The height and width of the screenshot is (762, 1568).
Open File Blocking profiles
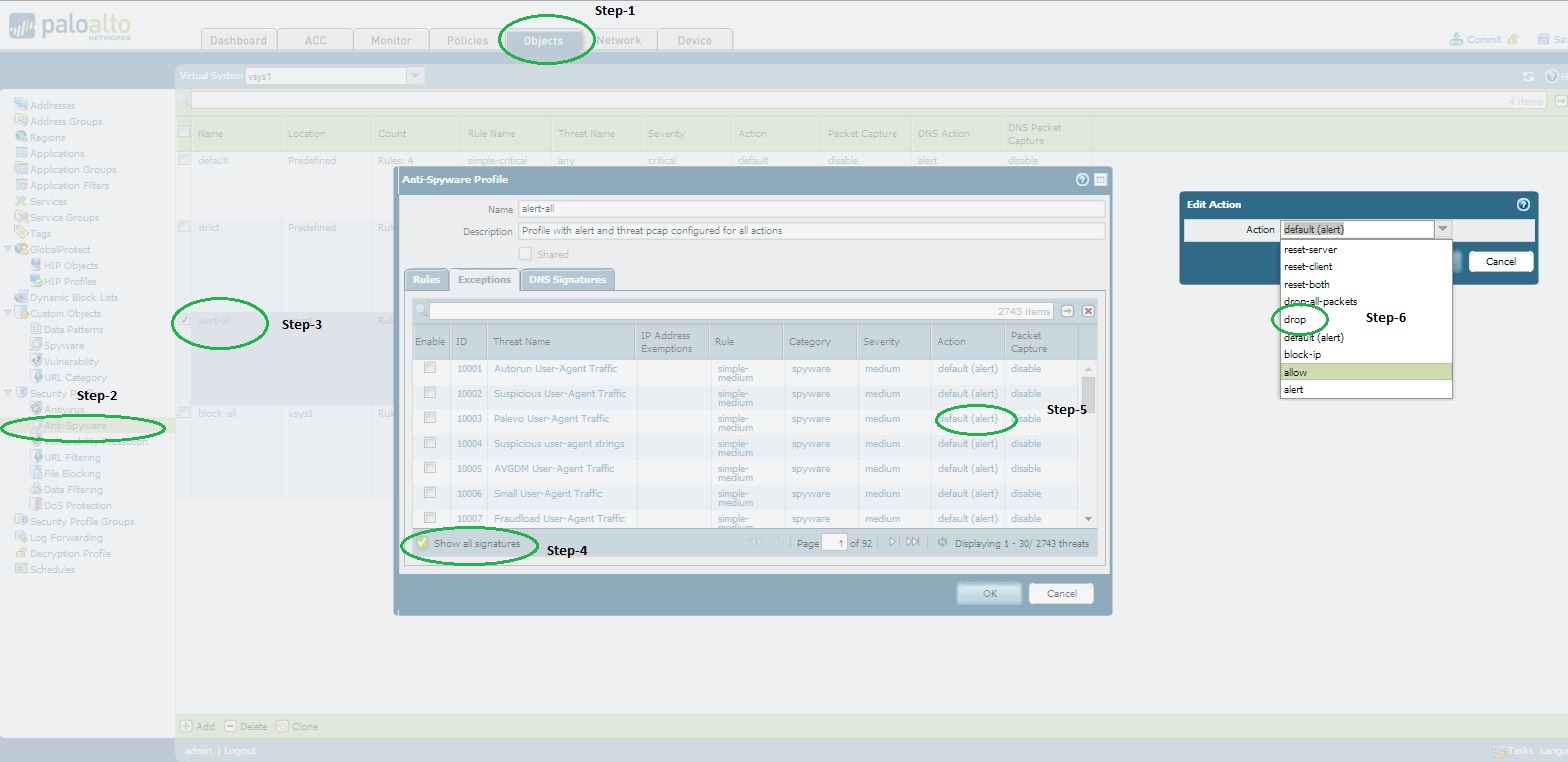72,473
